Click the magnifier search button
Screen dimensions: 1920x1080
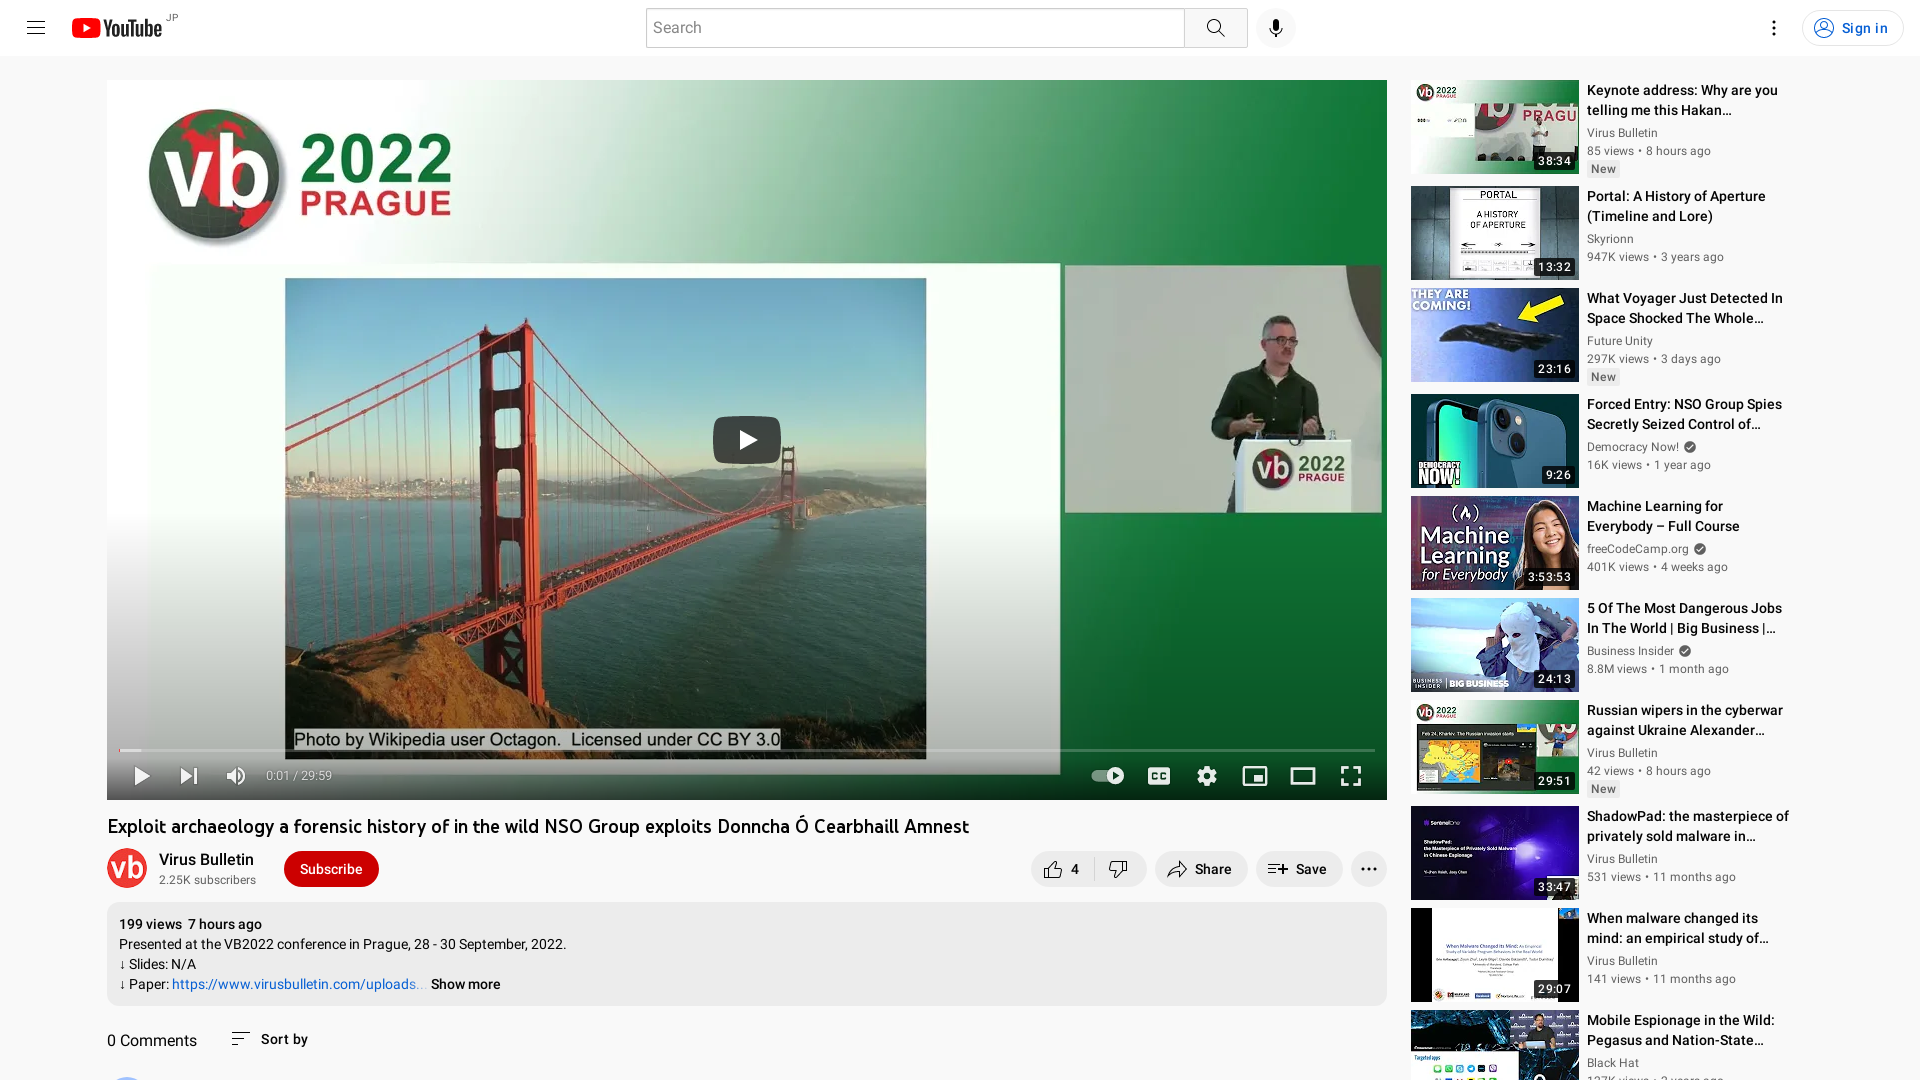point(1215,28)
